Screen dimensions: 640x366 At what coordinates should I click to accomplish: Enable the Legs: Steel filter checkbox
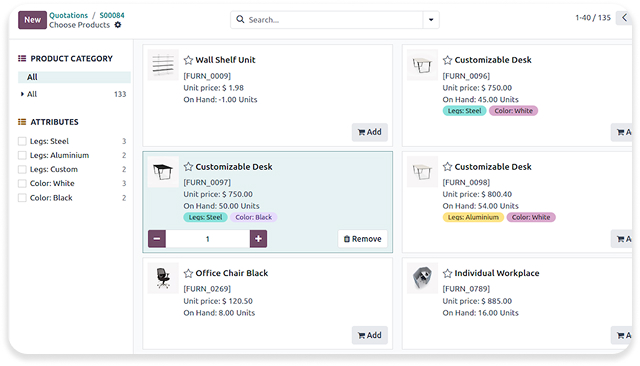pos(22,141)
